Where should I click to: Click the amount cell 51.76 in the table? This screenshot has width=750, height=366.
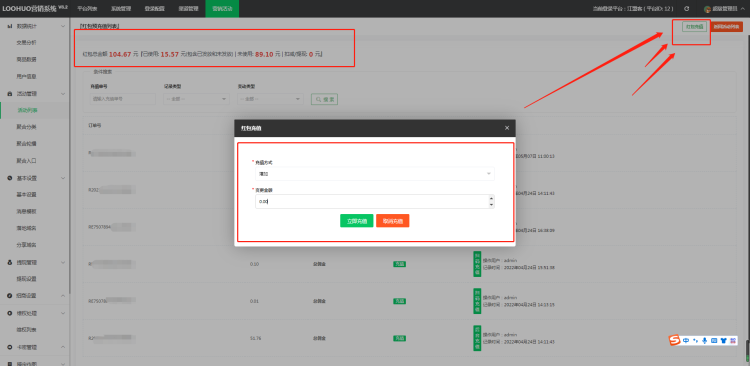(255, 338)
